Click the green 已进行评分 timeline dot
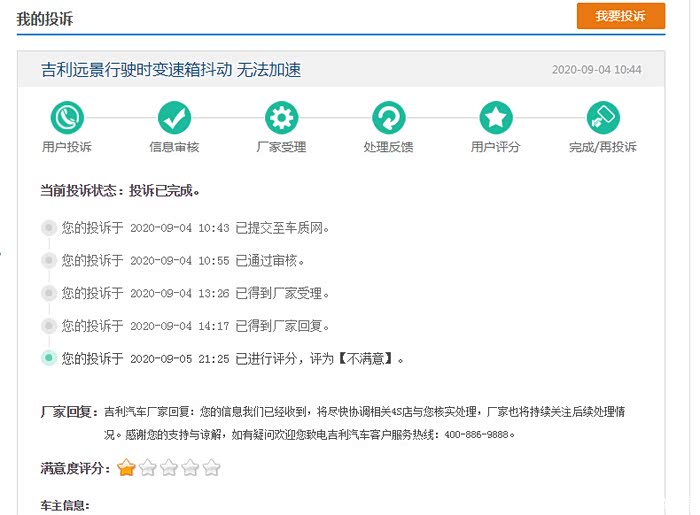700x515 pixels. point(48,358)
